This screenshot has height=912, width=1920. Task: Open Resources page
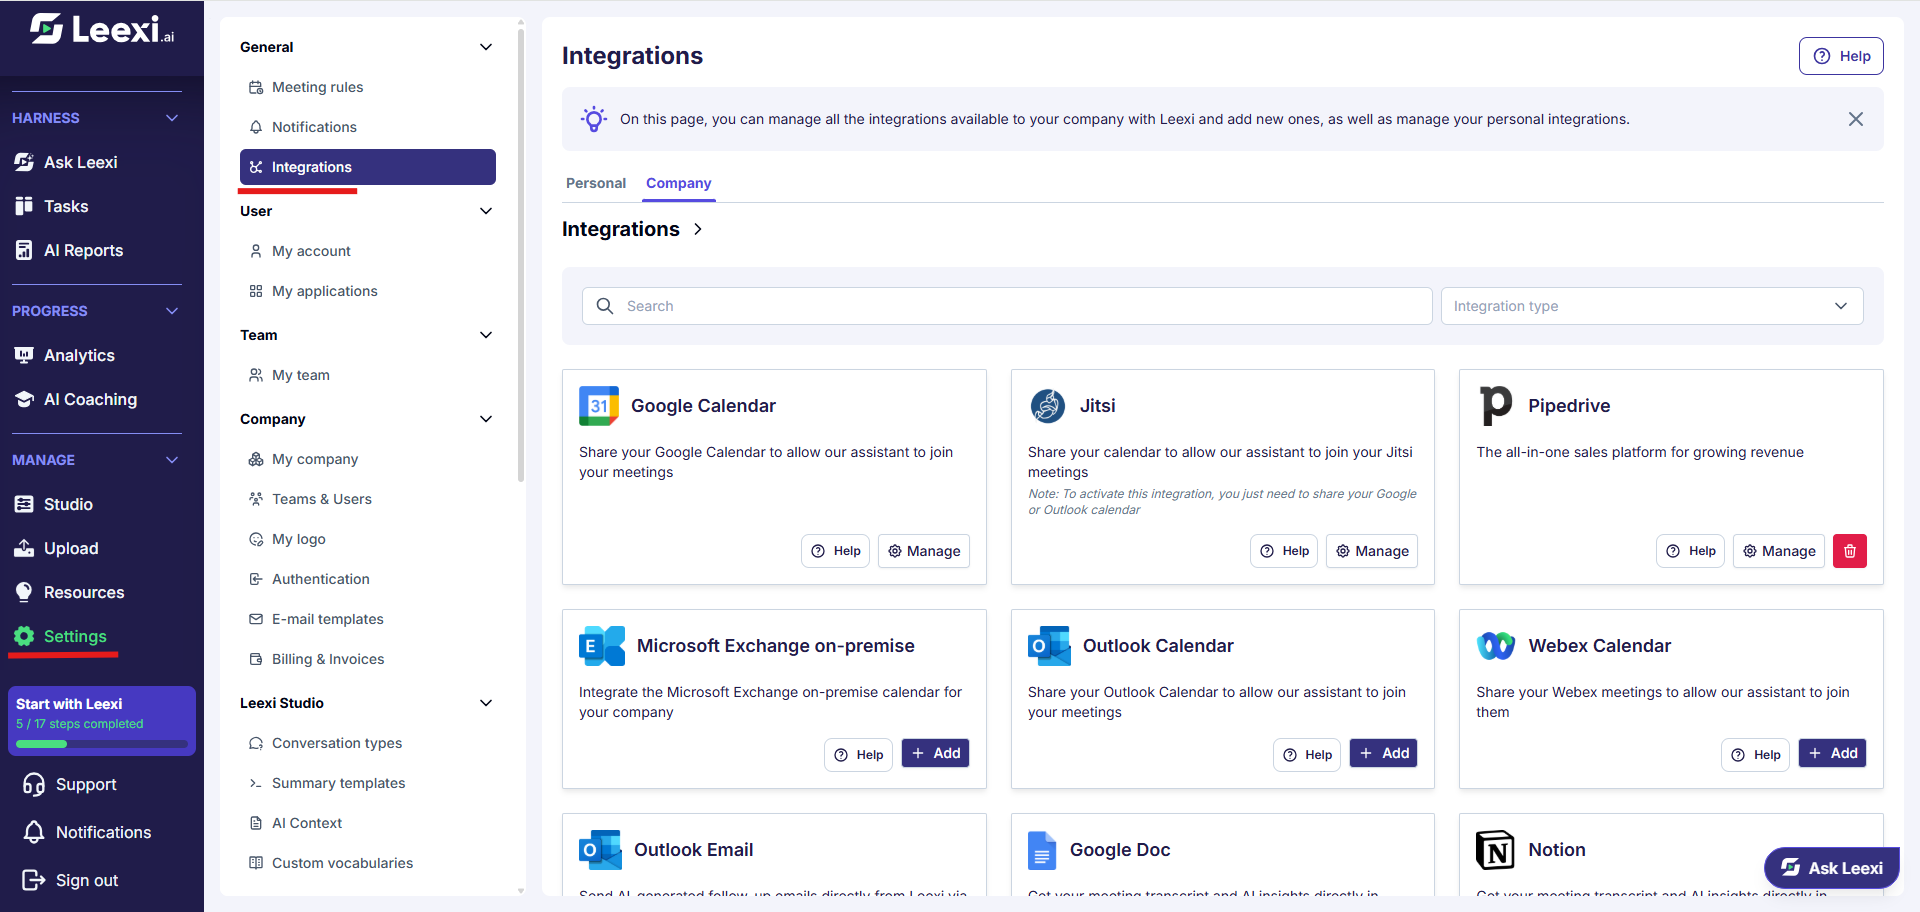pyautogui.click(x=69, y=592)
